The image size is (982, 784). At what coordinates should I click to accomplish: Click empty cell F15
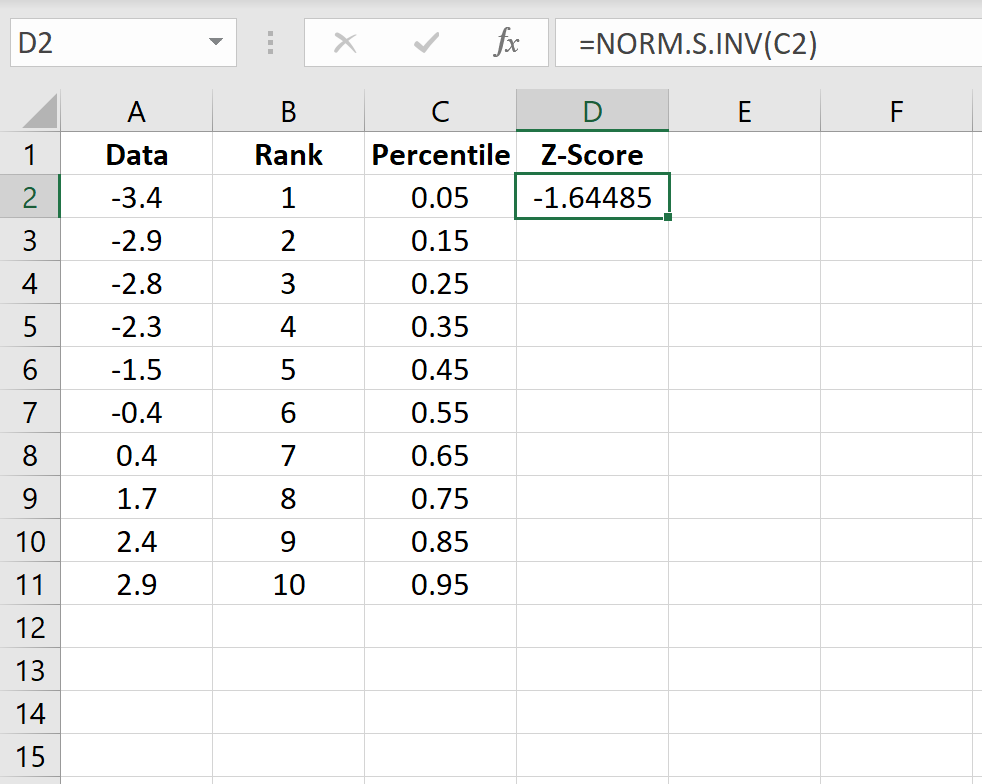[896, 756]
